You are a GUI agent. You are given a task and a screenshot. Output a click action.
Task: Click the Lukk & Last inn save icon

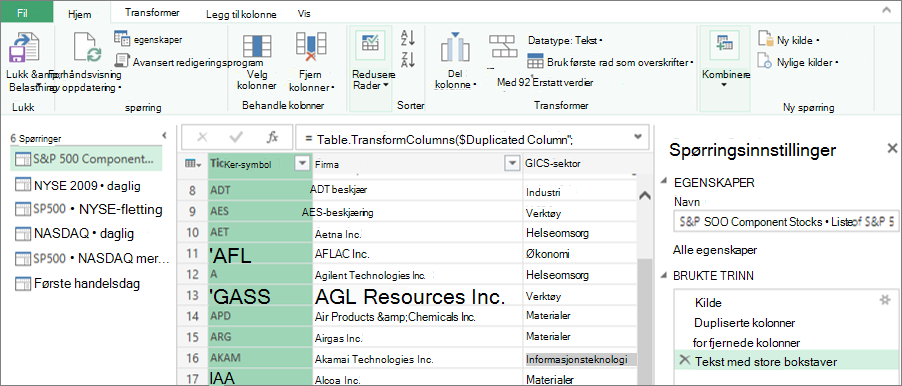click(x=24, y=48)
